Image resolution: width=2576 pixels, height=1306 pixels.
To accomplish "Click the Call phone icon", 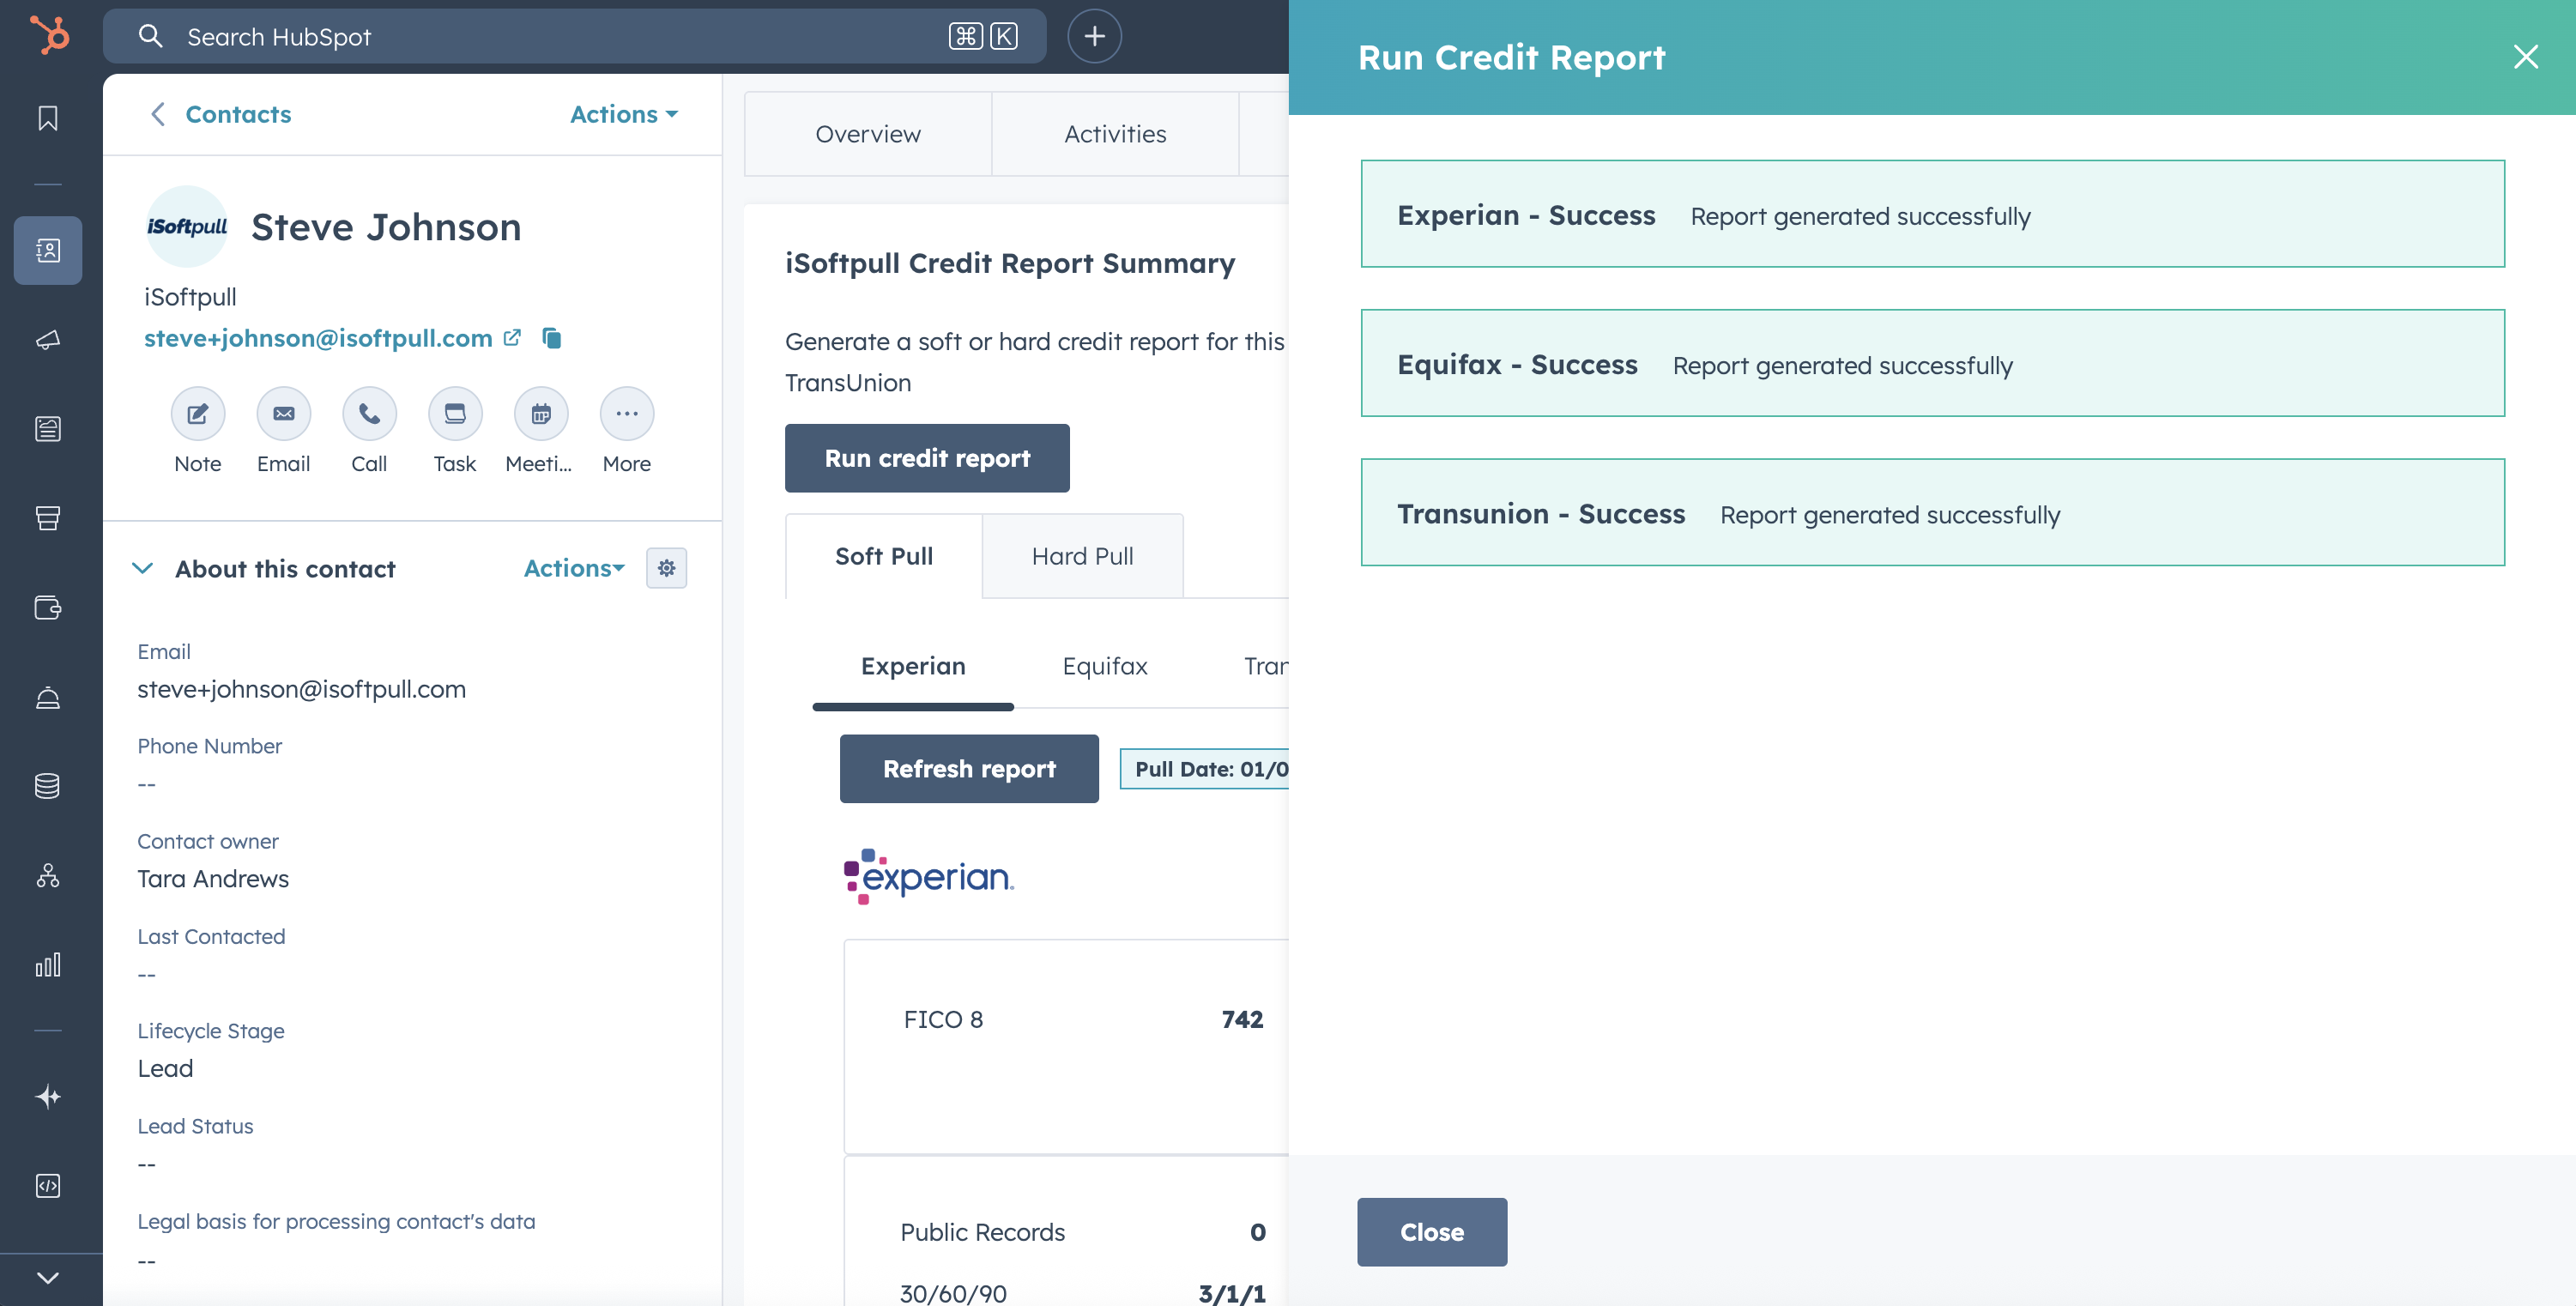I will point(369,413).
